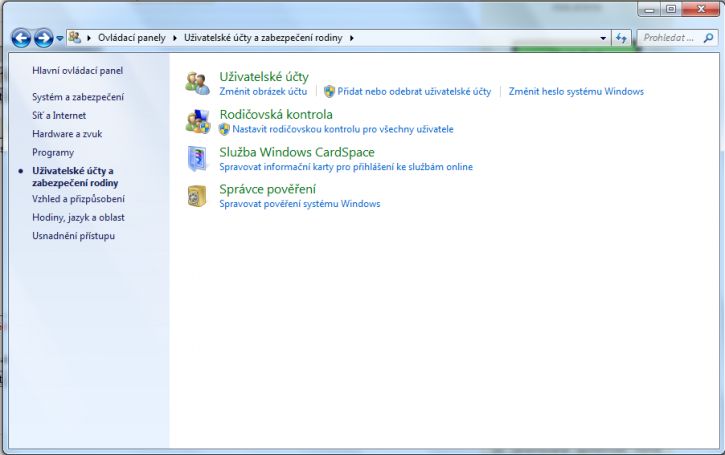
Task: Expand arrow after Ovládací panely breadcrumb
Action: coord(175,38)
